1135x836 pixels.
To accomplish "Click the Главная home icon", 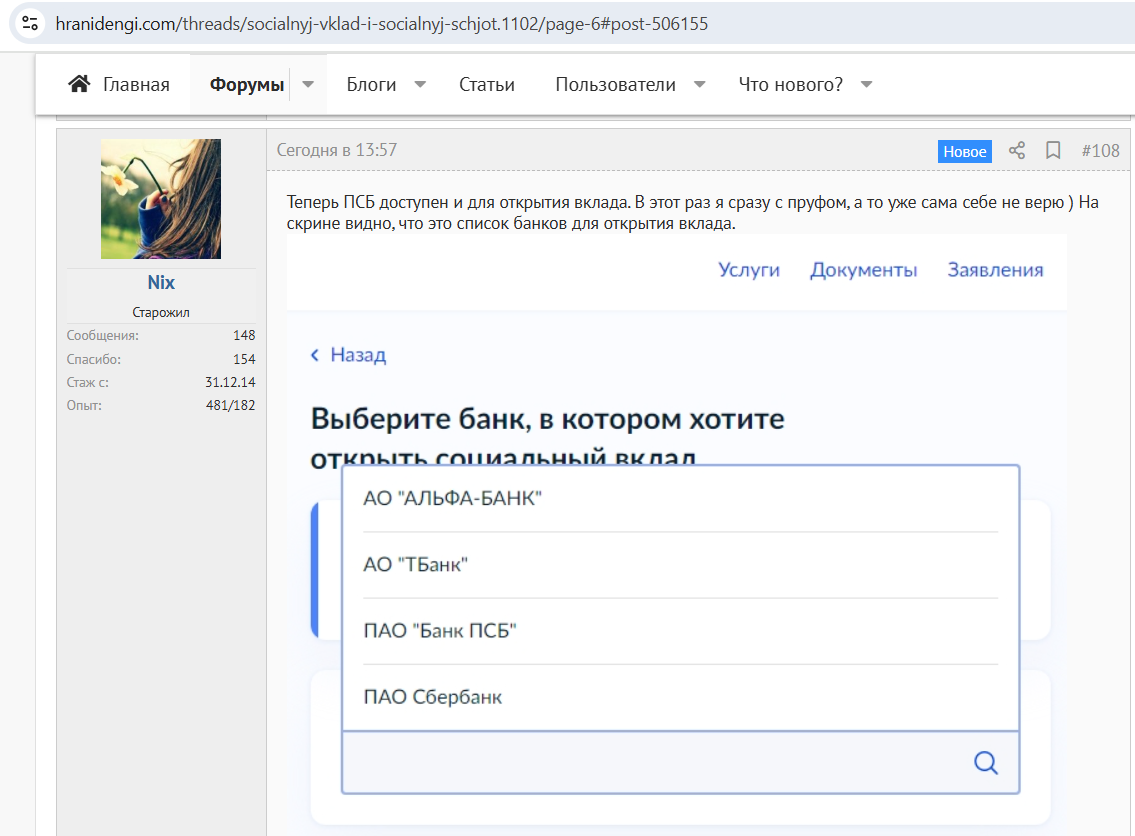I will tap(79, 84).
